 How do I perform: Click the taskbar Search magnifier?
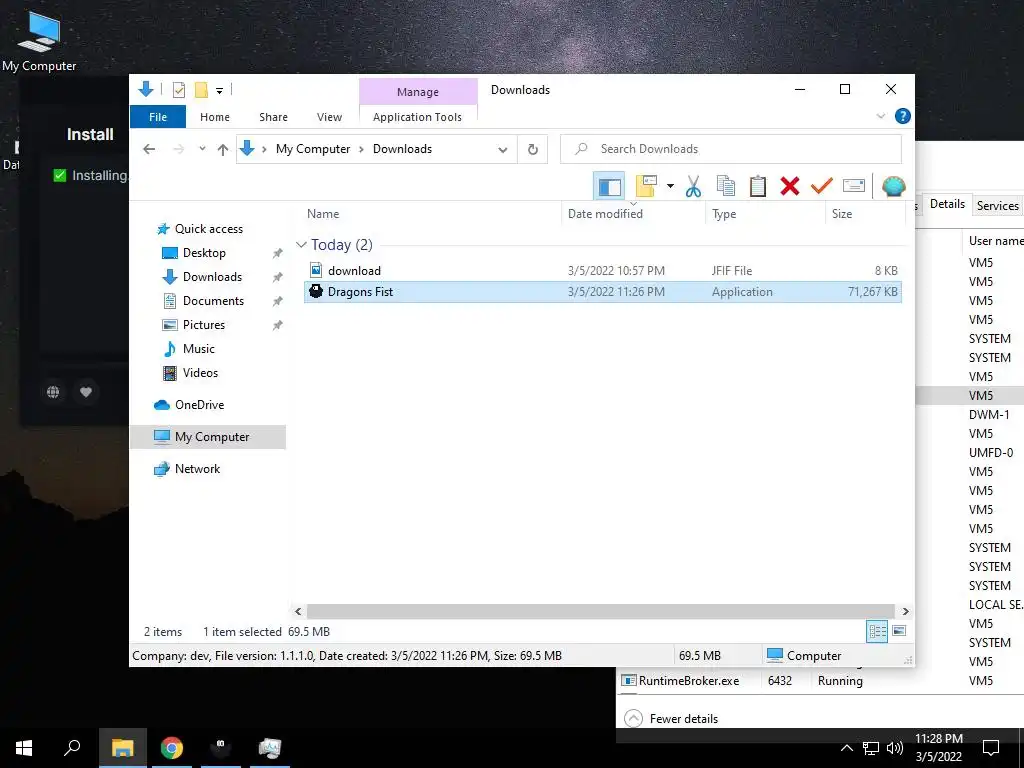72,748
